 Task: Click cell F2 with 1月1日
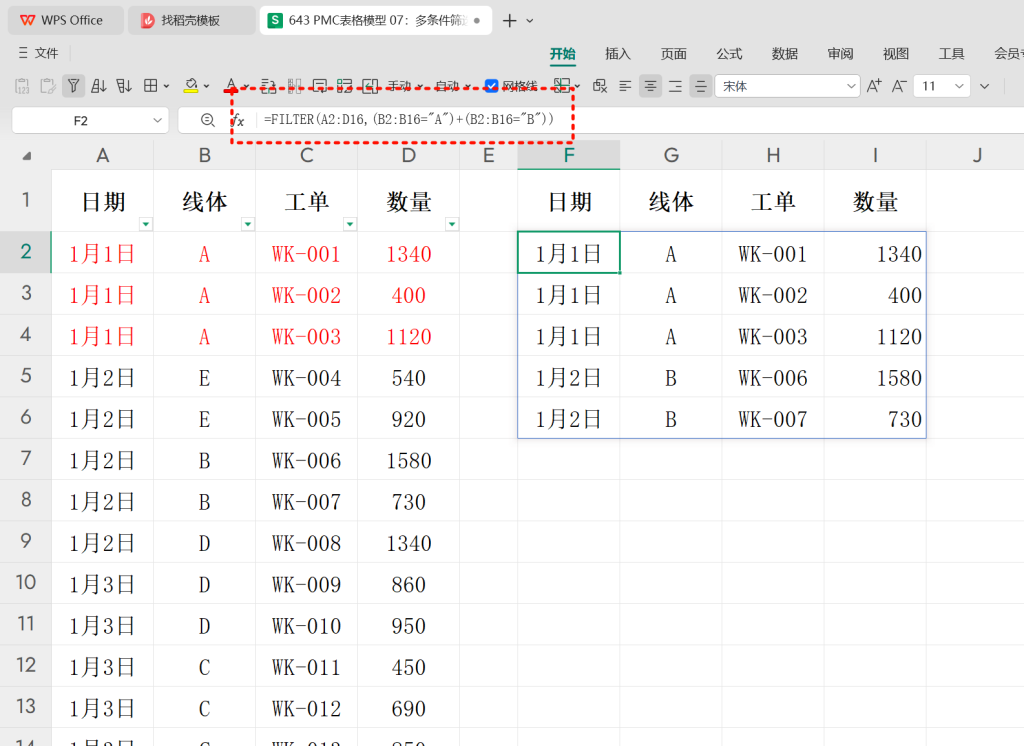point(569,253)
